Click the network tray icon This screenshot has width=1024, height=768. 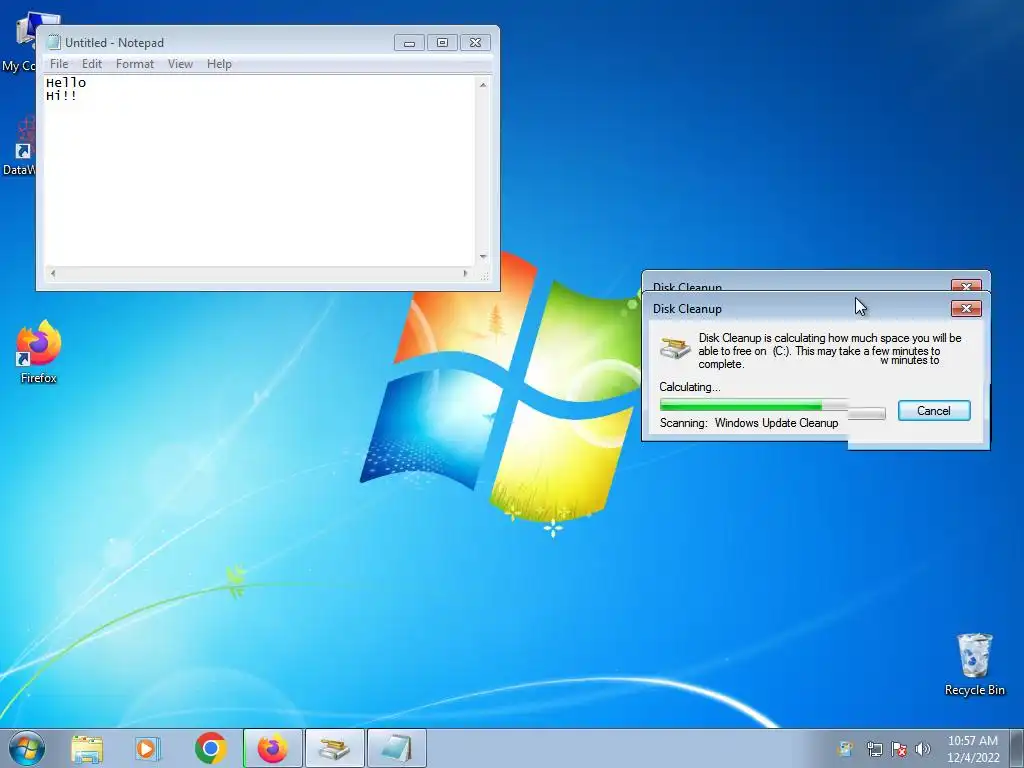point(874,749)
